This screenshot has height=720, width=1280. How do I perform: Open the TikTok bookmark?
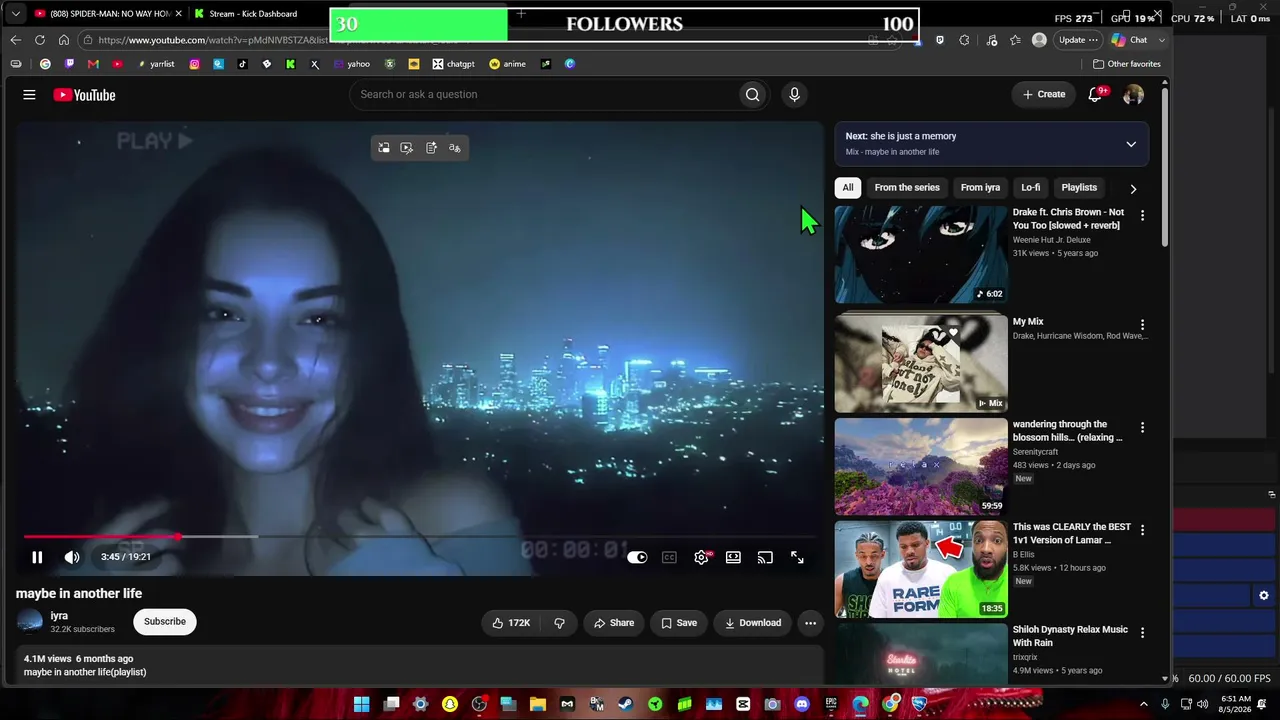click(242, 64)
